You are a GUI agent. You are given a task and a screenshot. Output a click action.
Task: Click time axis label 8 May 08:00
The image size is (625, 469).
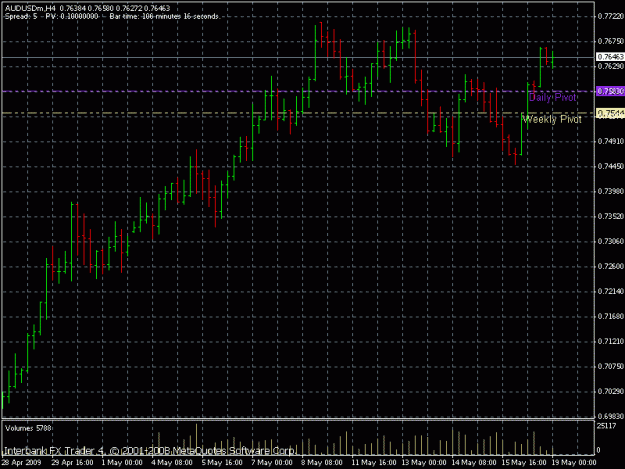pos(322,463)
